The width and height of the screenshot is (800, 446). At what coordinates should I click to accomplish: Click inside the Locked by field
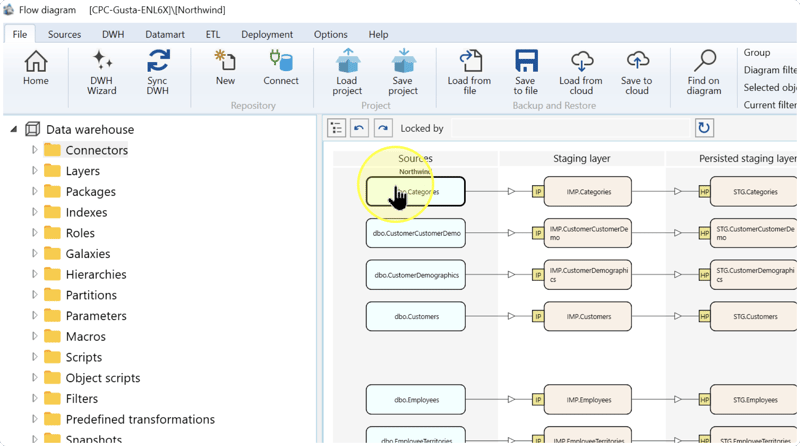570,128
